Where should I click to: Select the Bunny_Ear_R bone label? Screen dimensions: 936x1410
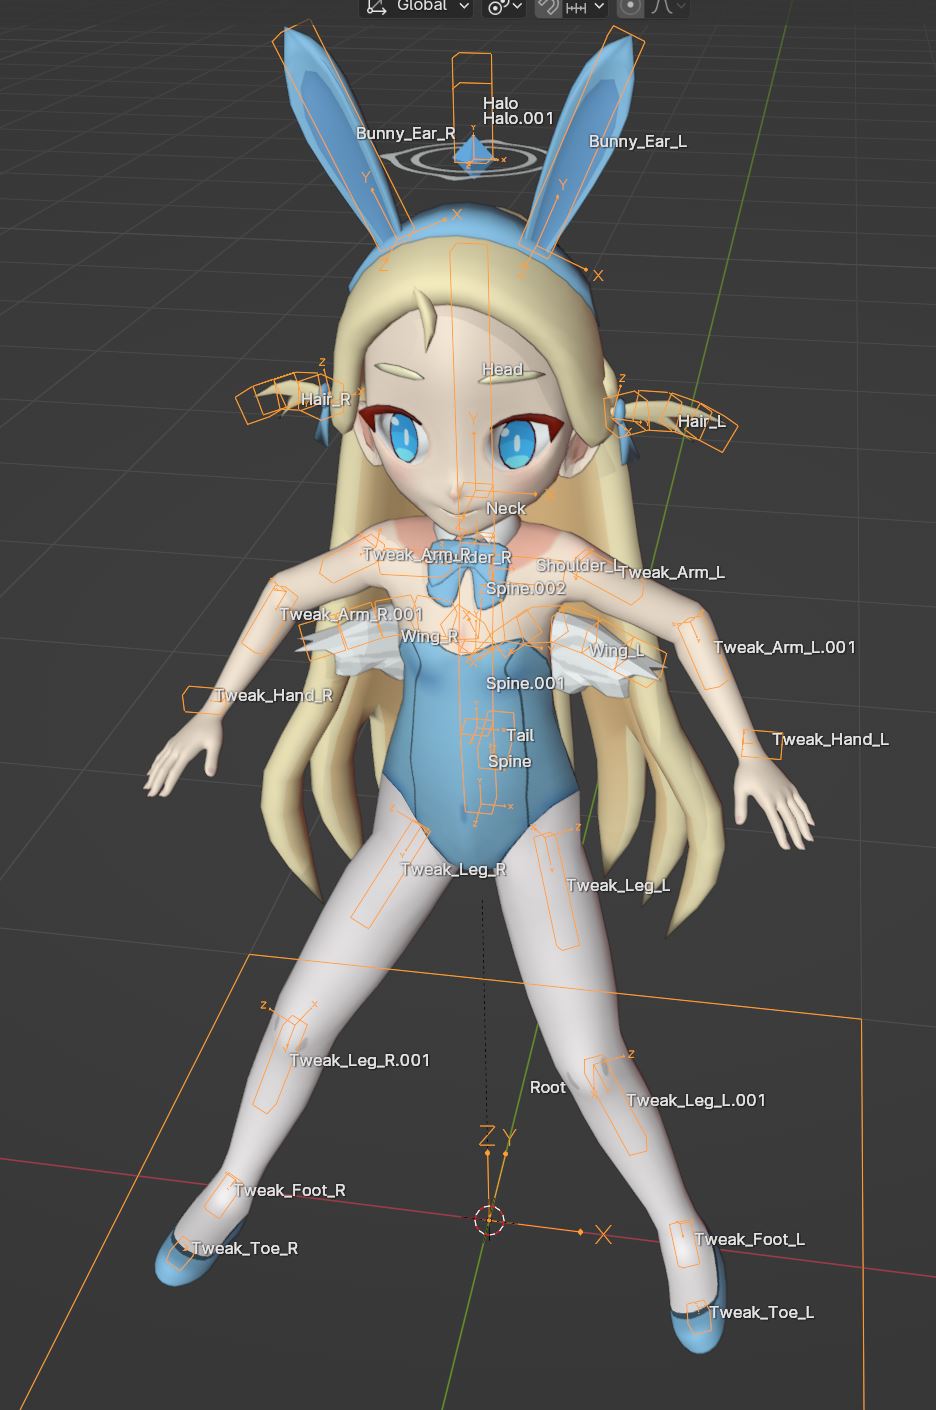click(x=405, y=133)
